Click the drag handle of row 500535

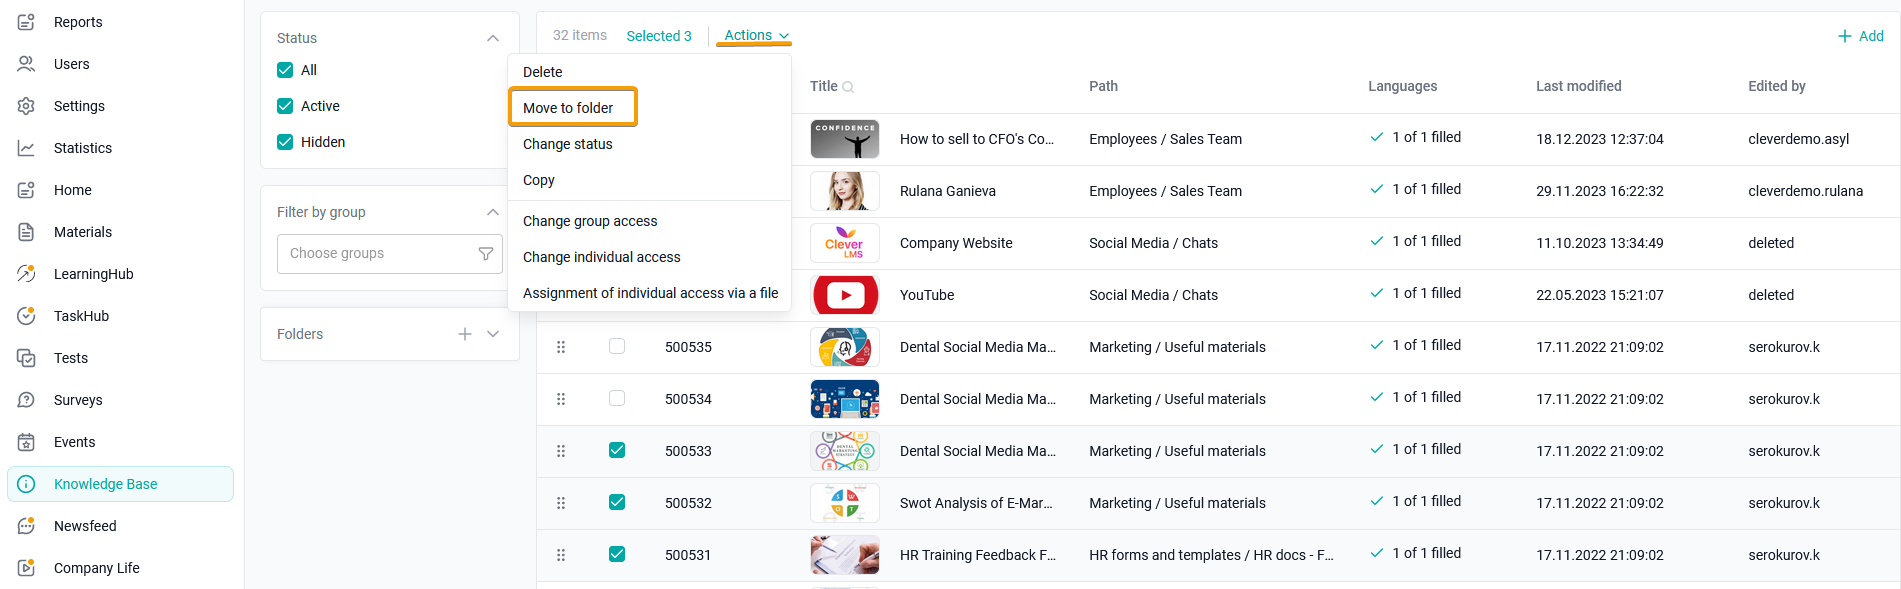561,347
